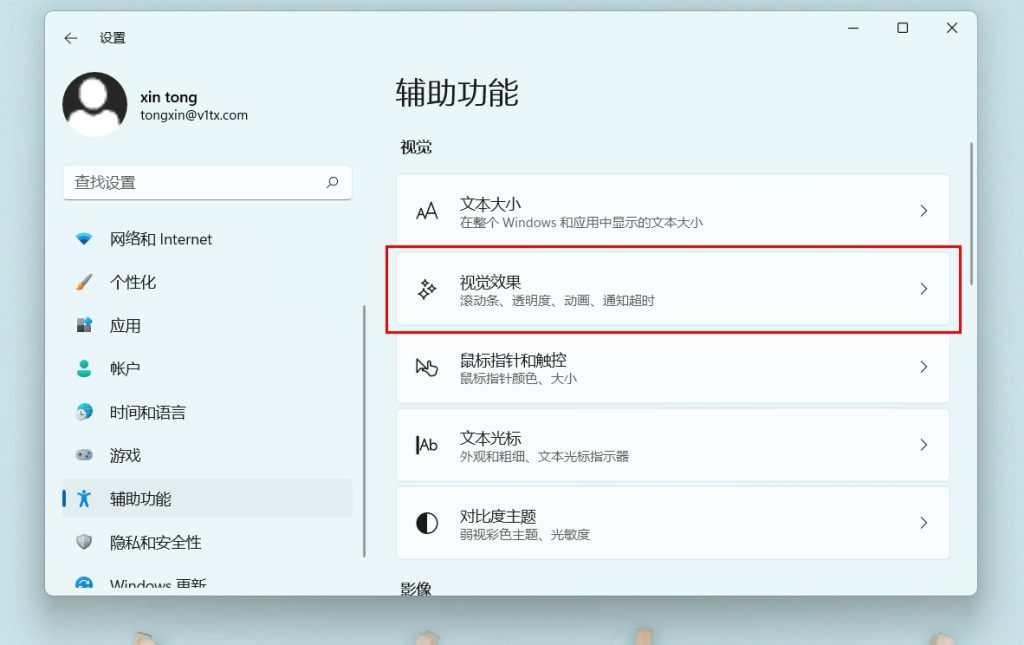The width and height of the screenshot is (1024, 645).
Task: Click the search magnifier icon
Action: tap(332, 182)
